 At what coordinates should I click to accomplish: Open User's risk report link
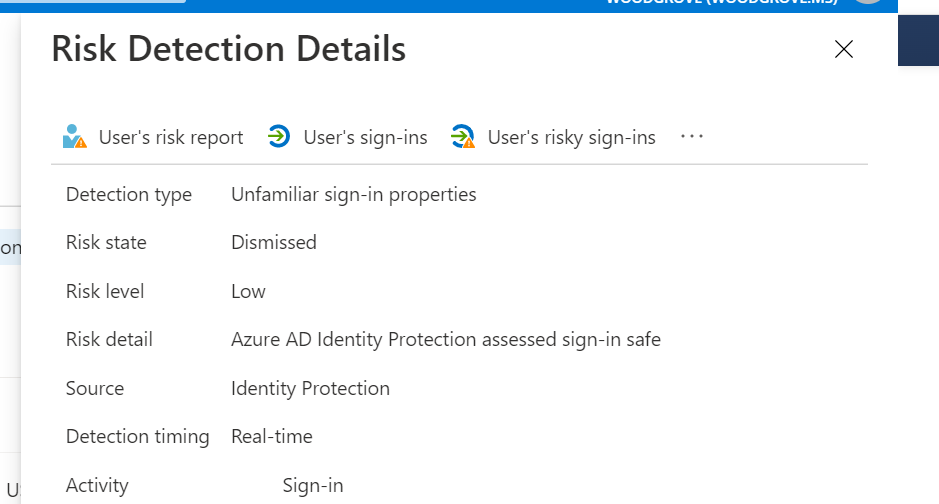(171, 137)
